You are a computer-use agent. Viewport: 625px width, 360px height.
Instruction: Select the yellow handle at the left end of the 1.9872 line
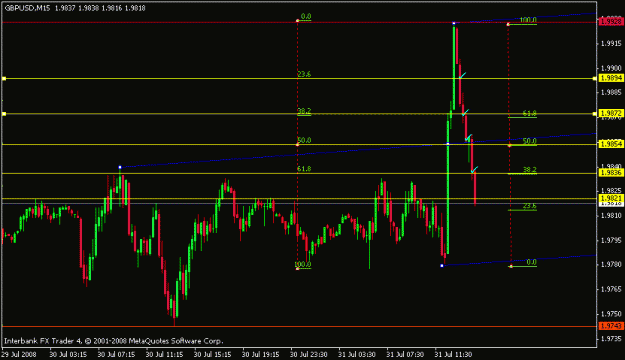click(x=4, y=114)
